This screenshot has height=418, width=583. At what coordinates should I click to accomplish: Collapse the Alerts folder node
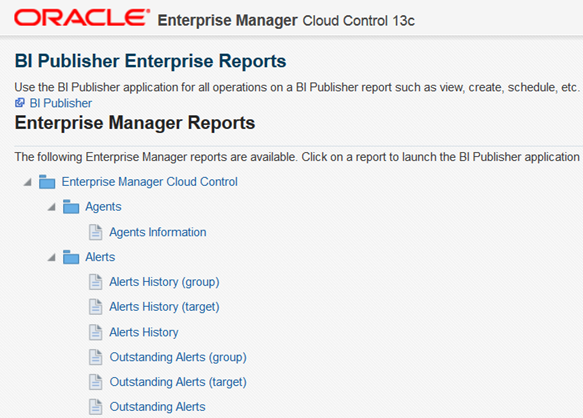pos(52,257)
